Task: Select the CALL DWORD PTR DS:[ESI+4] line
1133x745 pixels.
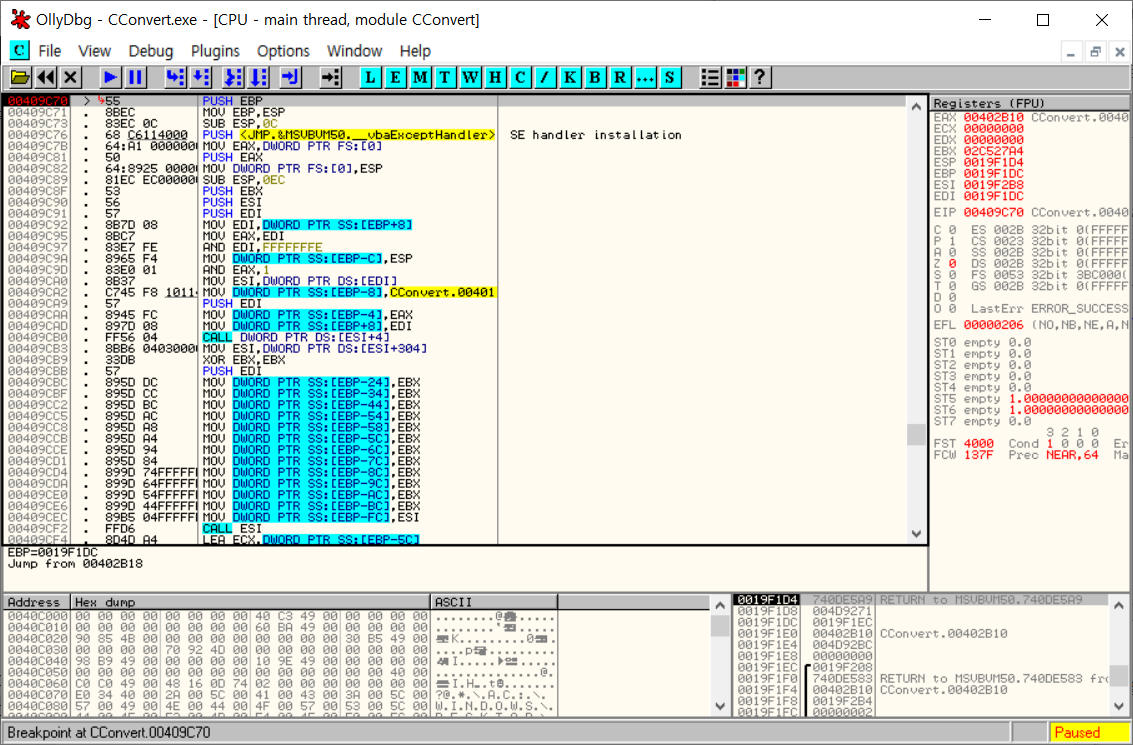Action: pos(296,337)
